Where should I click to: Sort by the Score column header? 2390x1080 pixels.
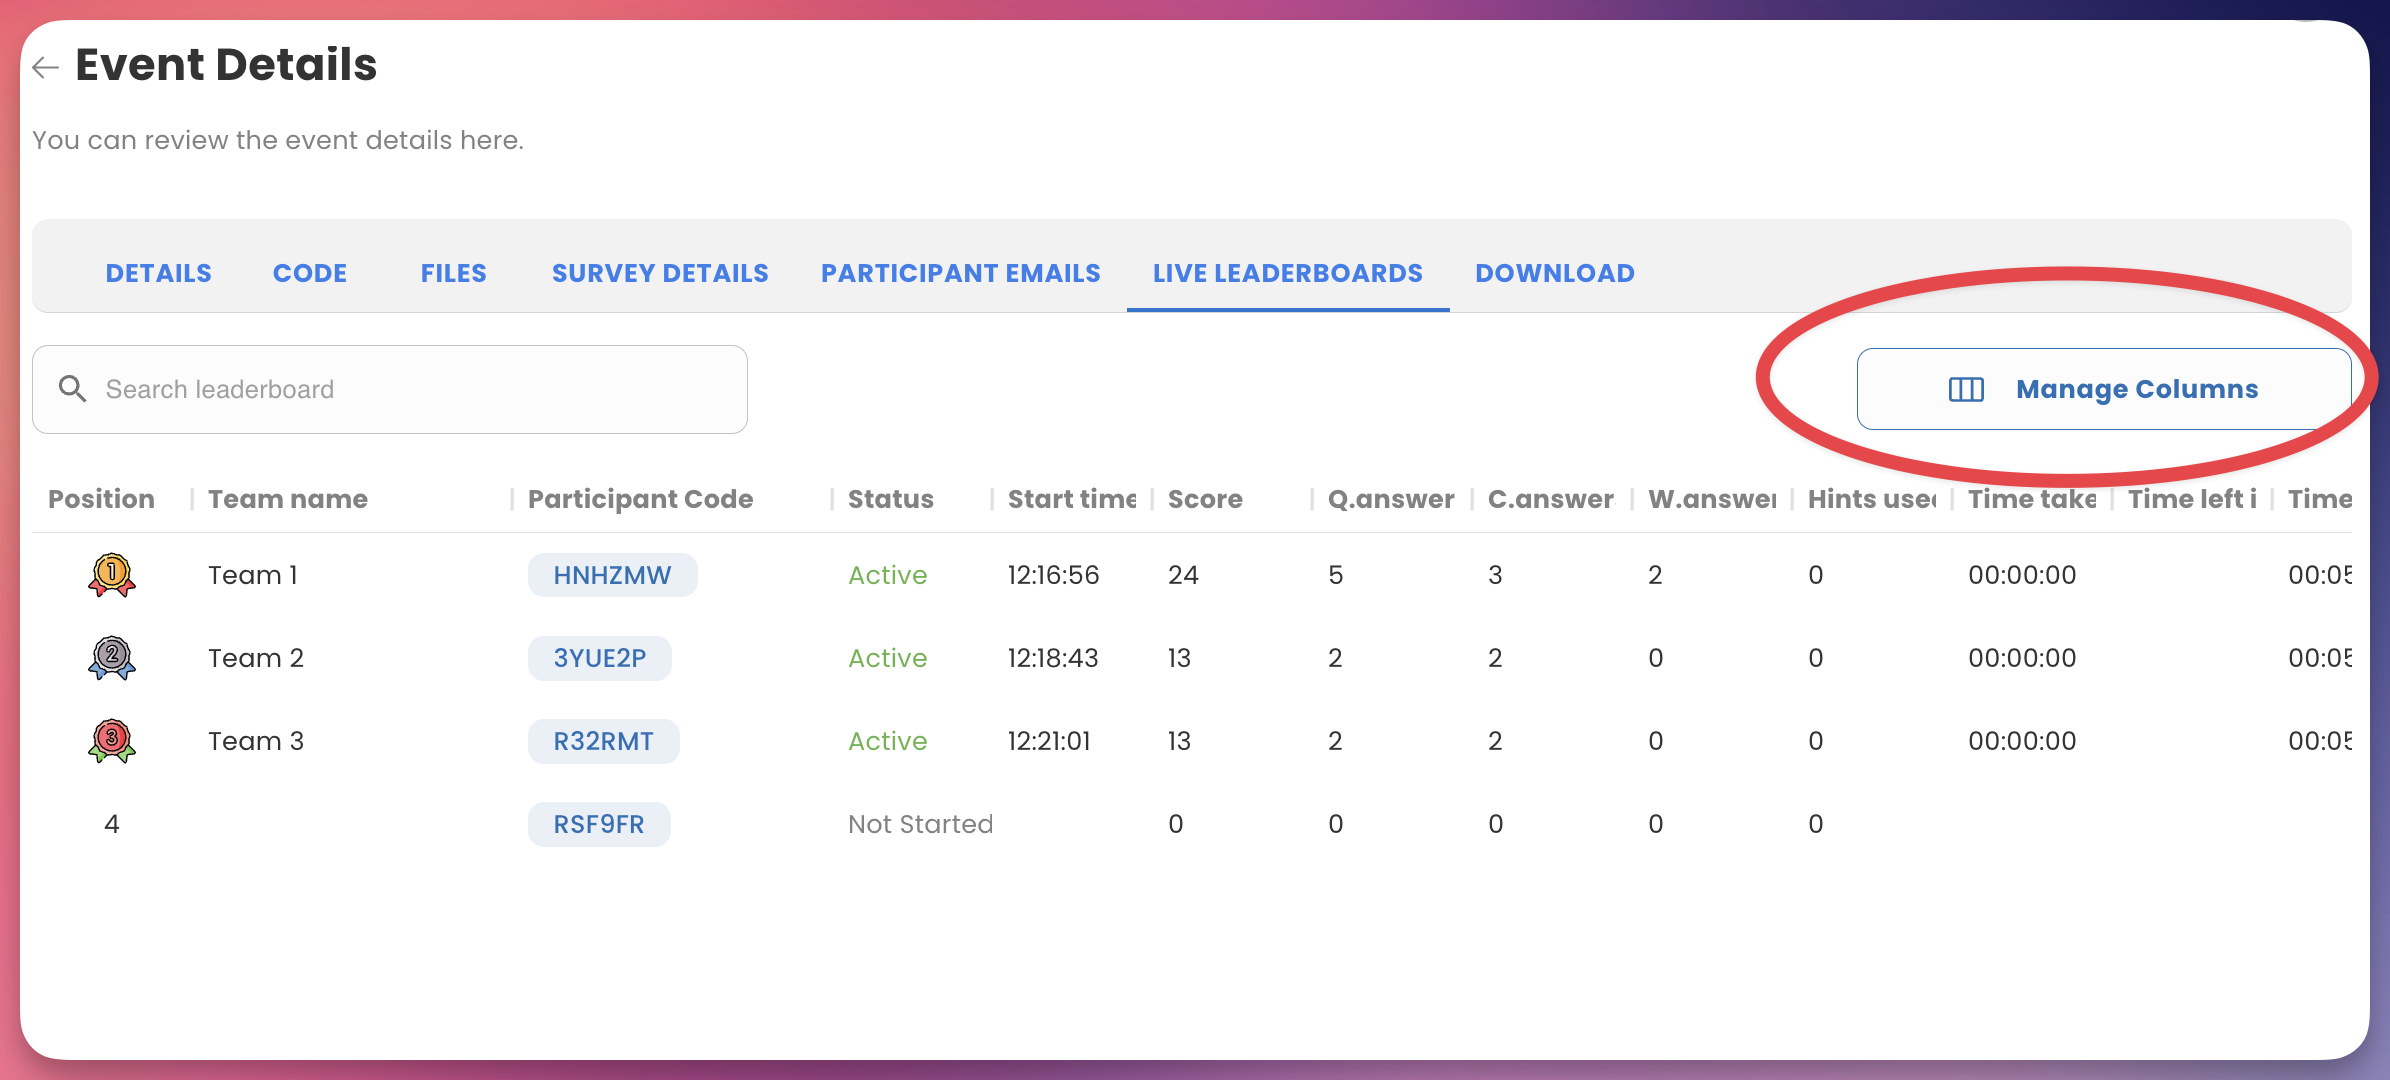pyautogui.click(x=1205, y=499)
